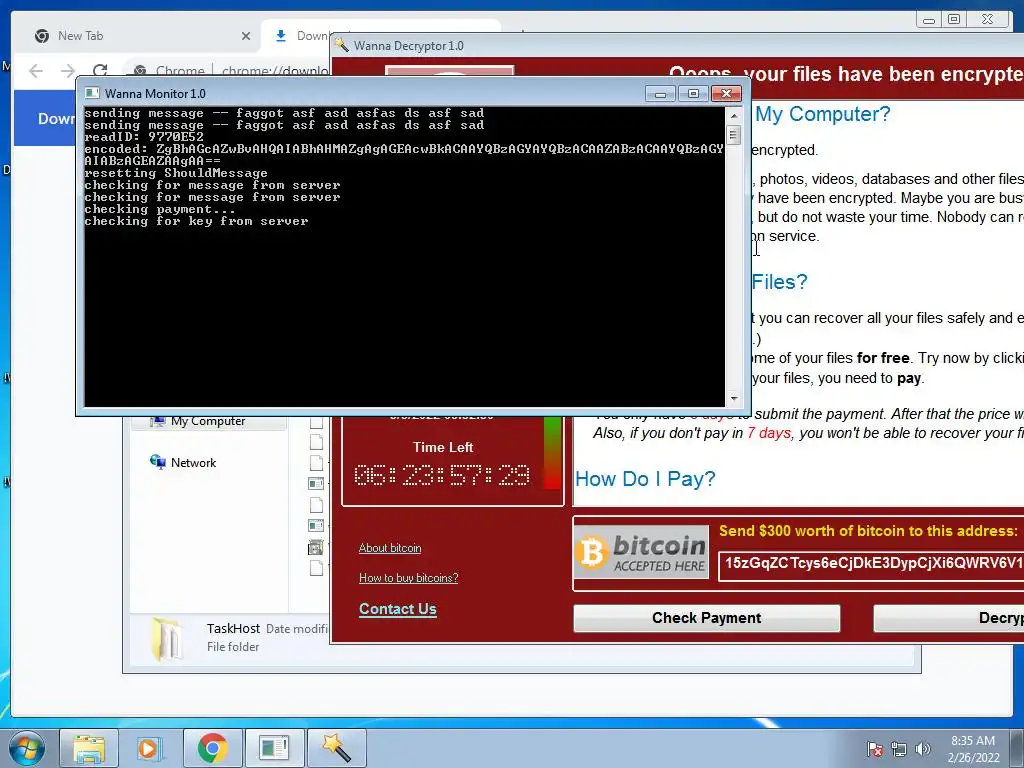Click the volume speaker tray icon

(923, 749)
